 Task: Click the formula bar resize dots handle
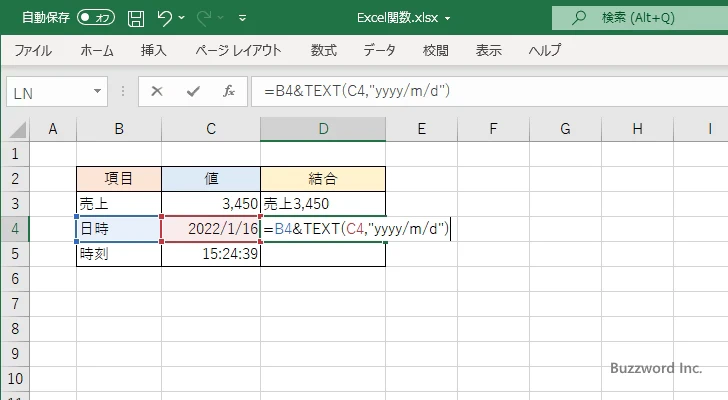click(123, 91)
